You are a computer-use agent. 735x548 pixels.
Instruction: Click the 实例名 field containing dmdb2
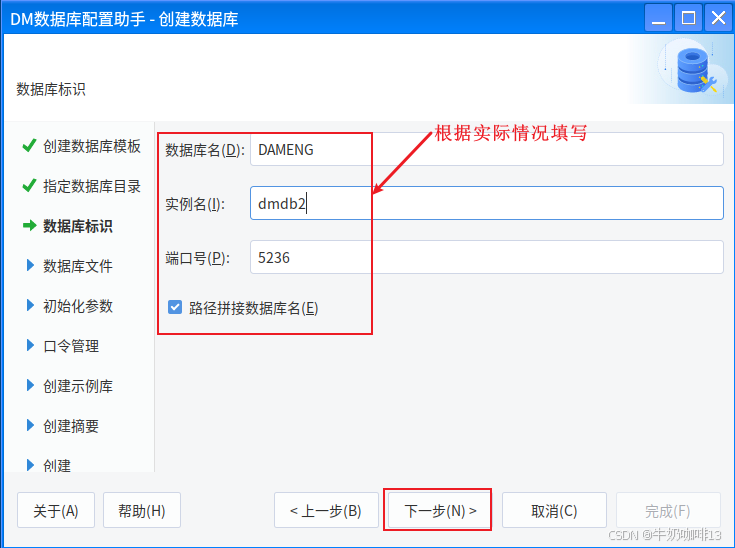point(487,203)
